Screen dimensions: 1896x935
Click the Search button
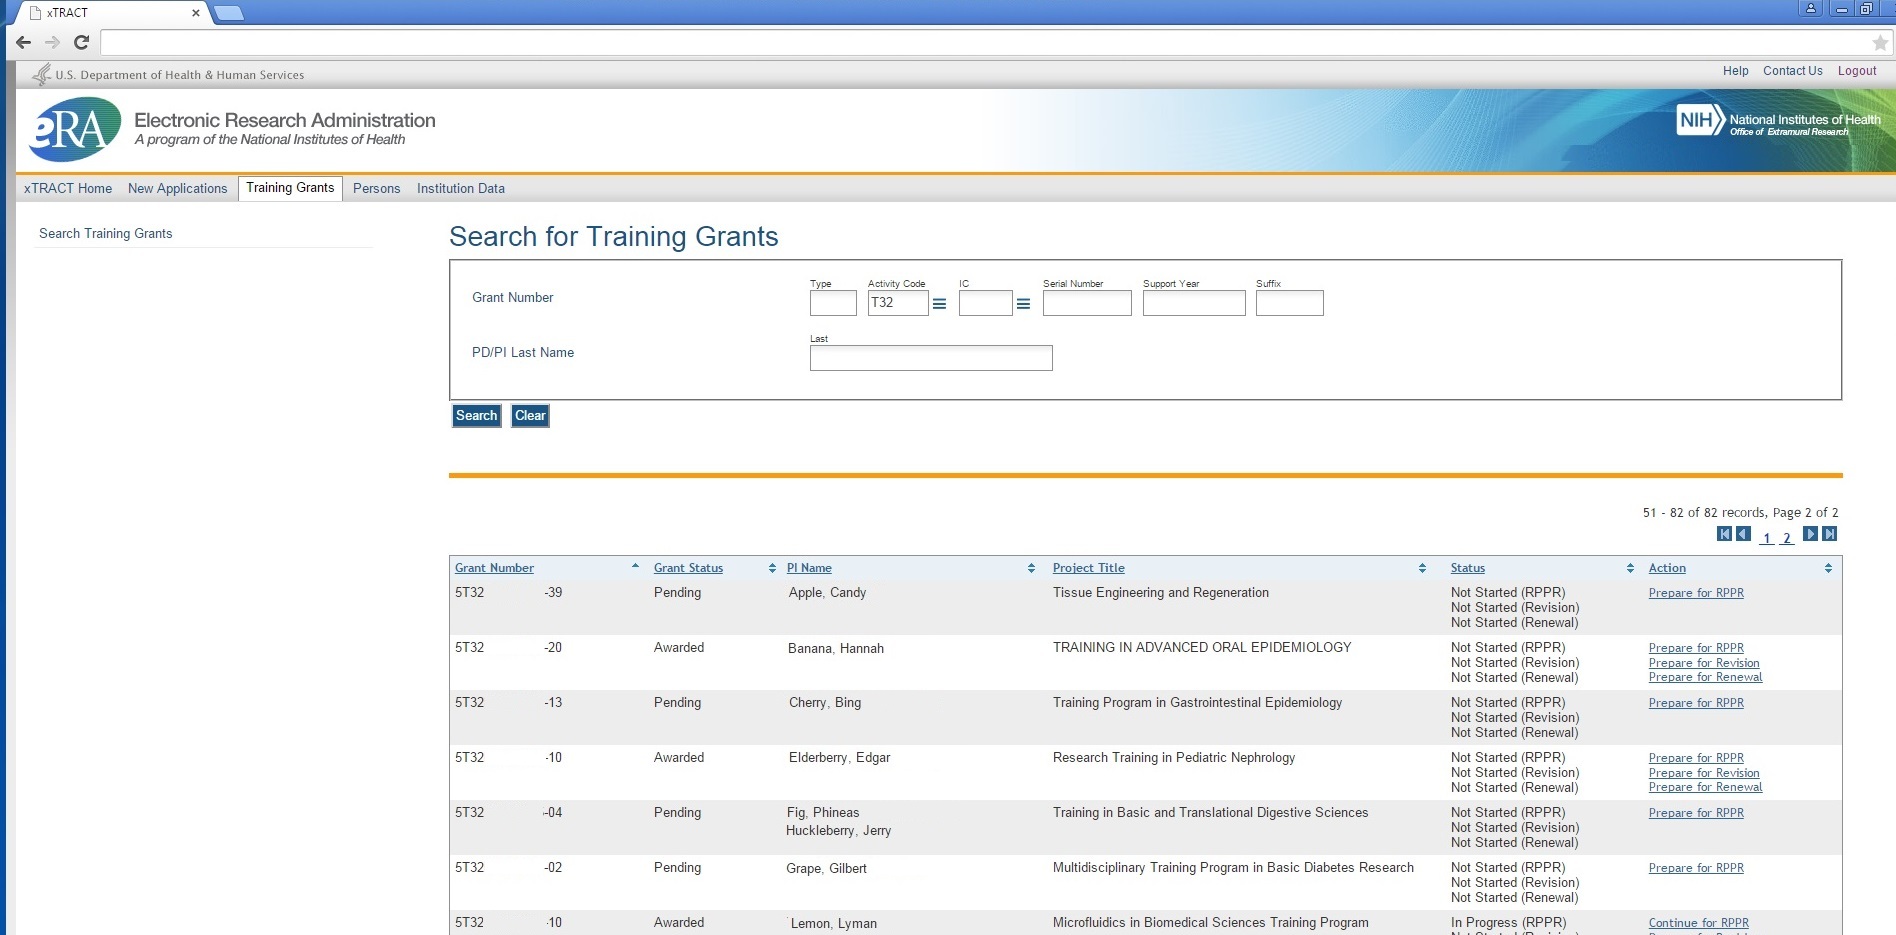click(x=476, y=416)
